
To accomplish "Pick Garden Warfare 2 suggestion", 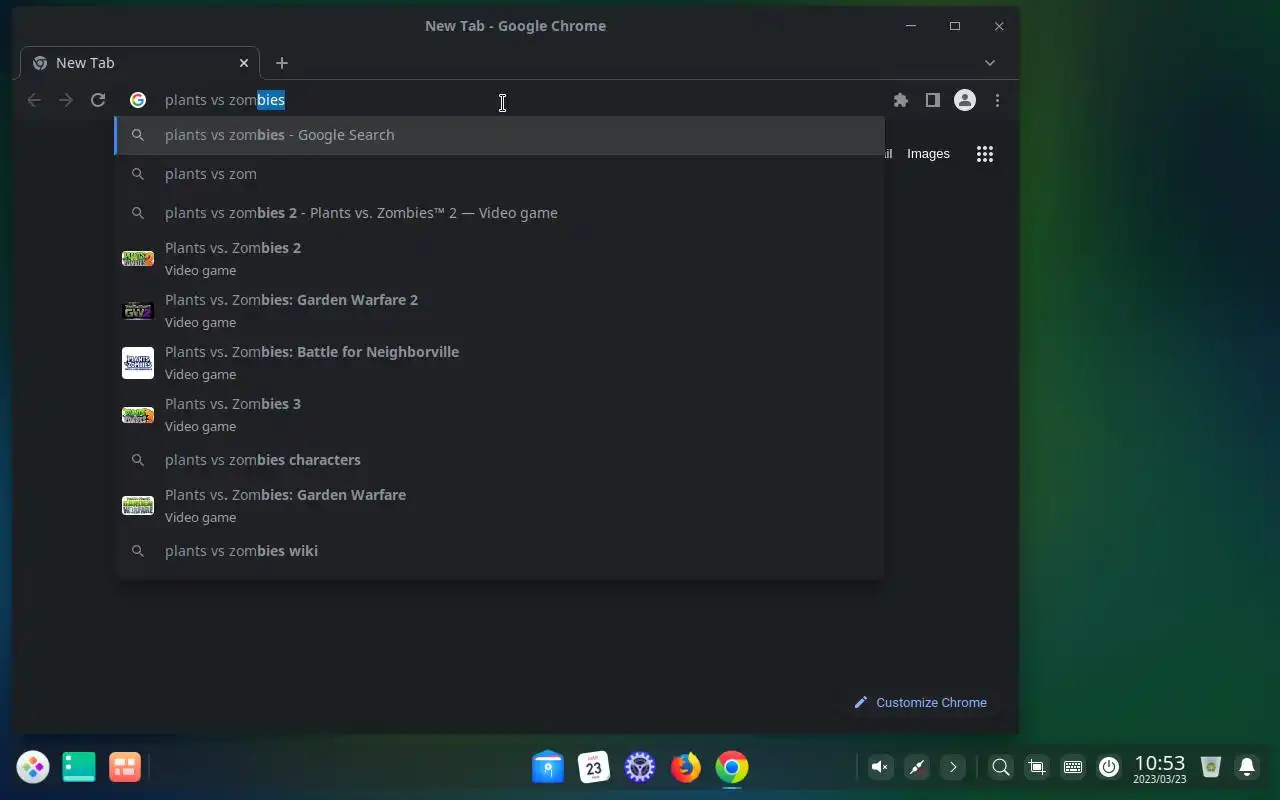I will [500, 310].
